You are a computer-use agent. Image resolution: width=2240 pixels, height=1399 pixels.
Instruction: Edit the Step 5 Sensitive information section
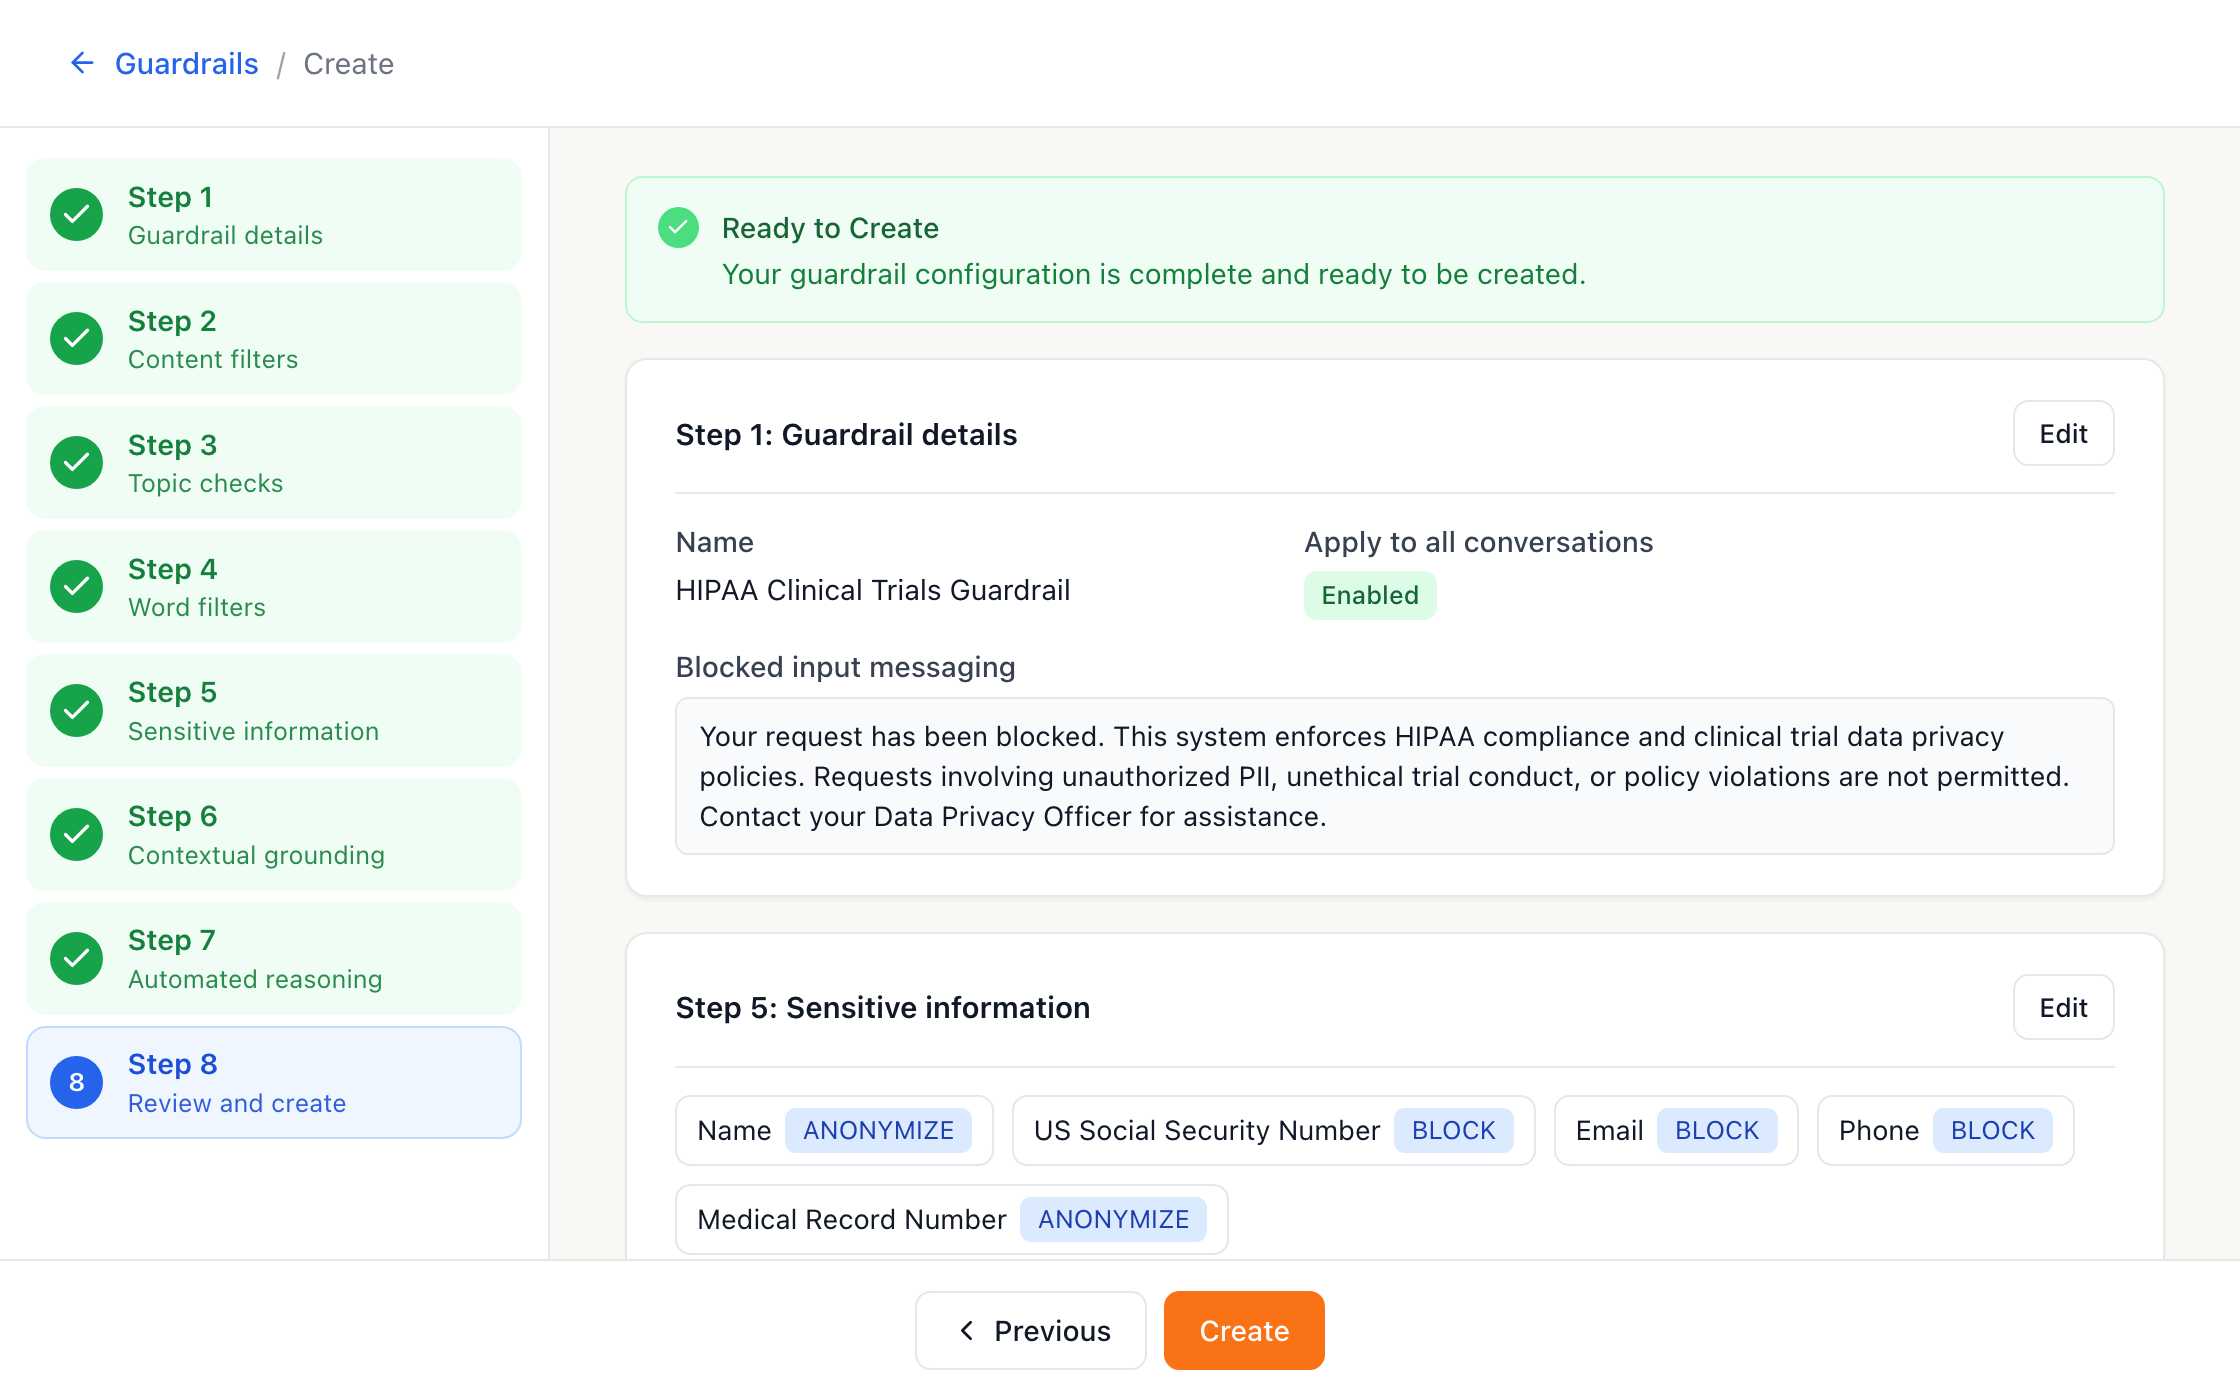[x=2063, y=1007]
